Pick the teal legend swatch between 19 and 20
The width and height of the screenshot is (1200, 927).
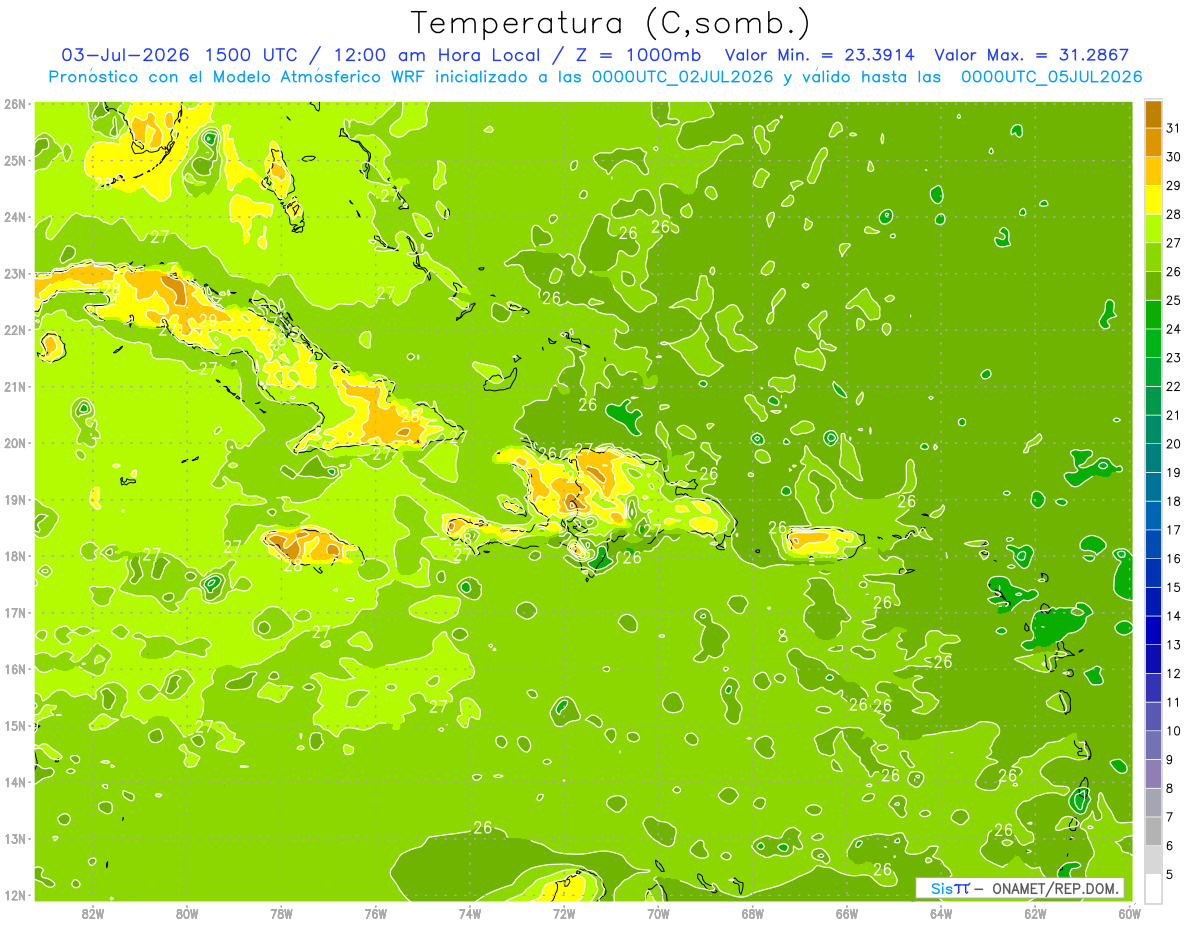pos(1153,458)
